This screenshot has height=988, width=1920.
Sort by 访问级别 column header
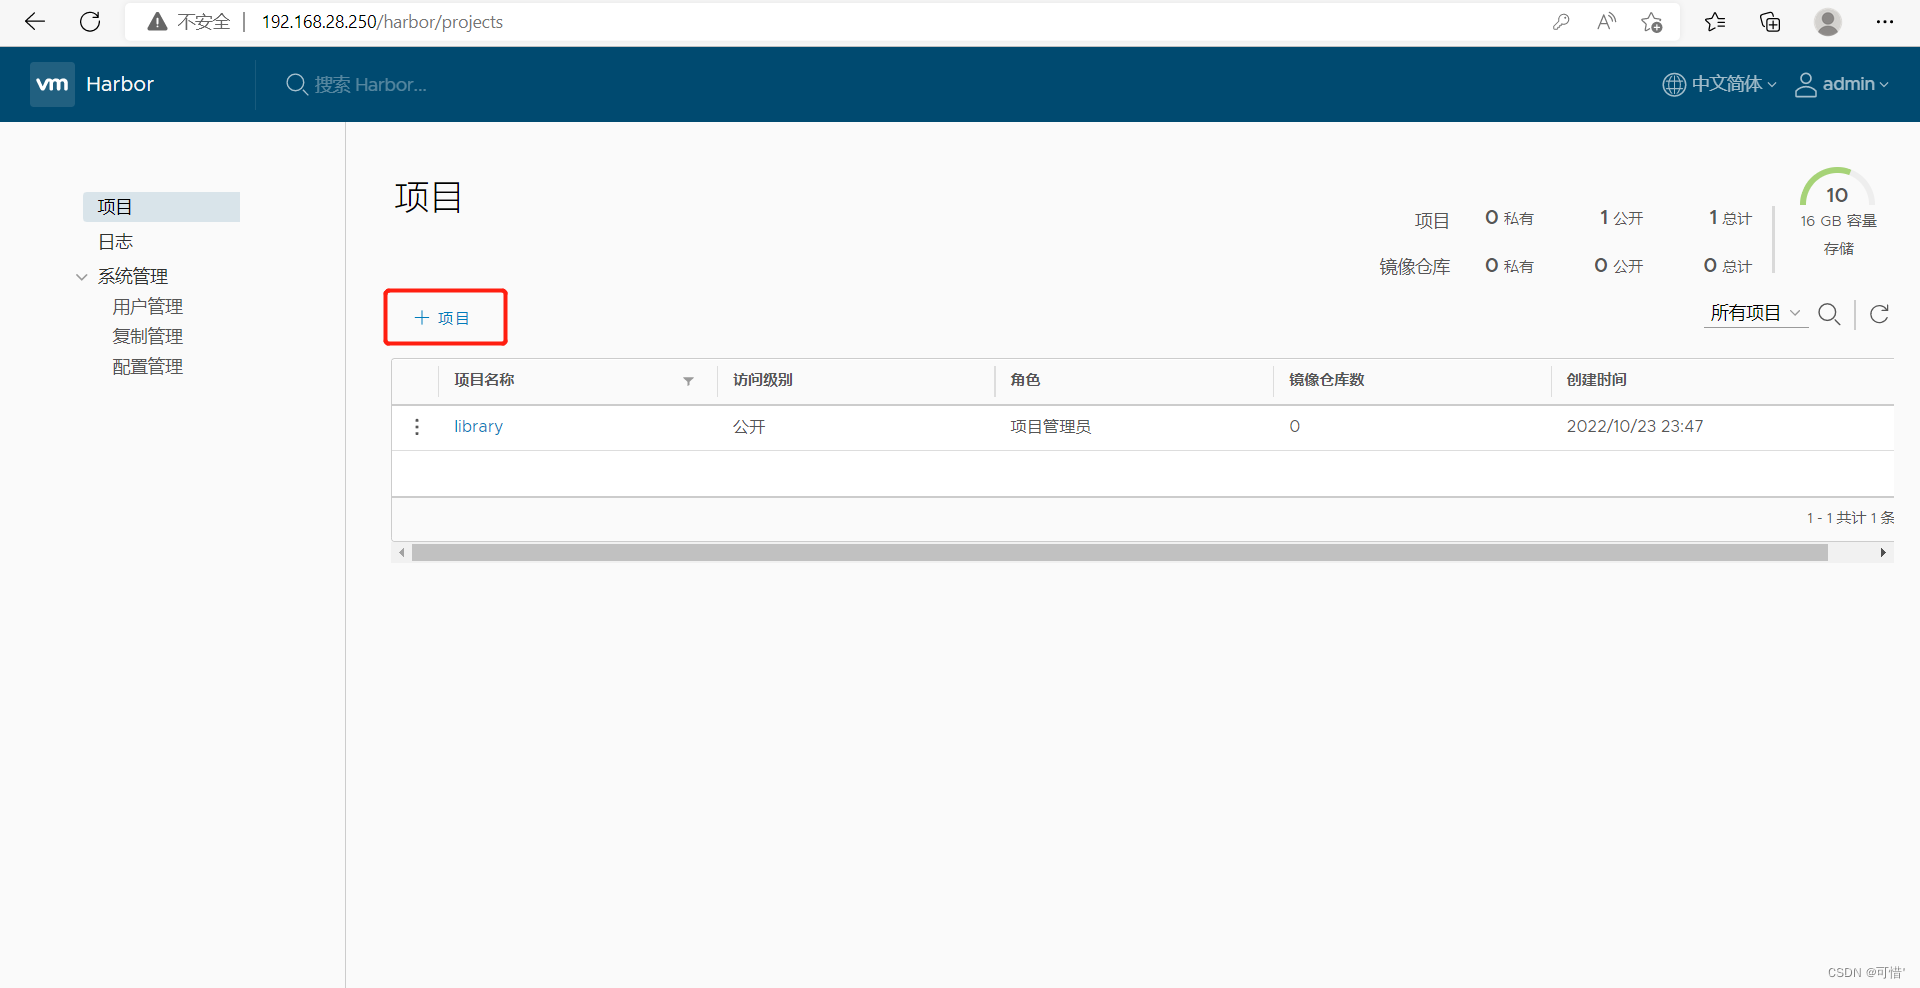pos(762,380)
